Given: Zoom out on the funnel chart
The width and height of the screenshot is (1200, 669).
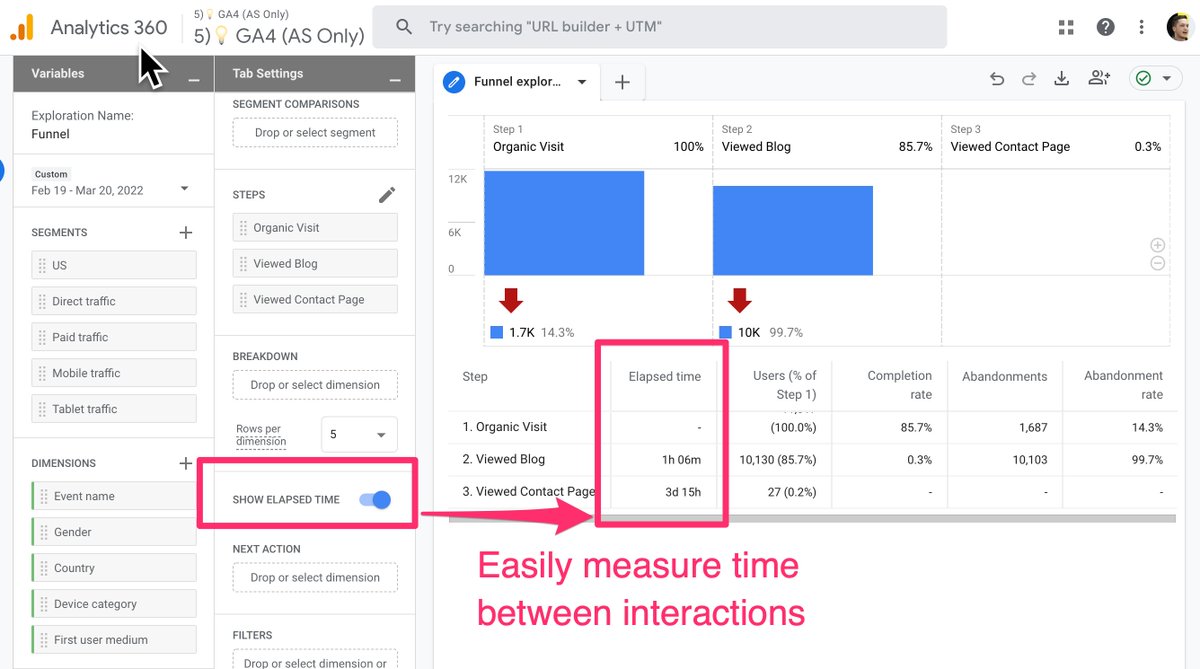Looking at the screenshot, I should click(x=1157, y=264).
